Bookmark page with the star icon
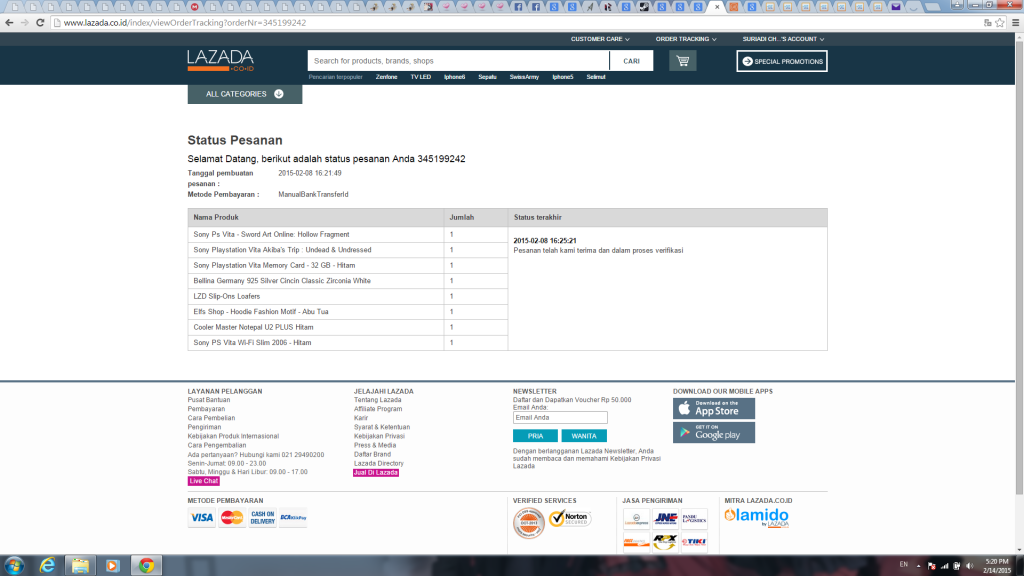 [1000, 22]
